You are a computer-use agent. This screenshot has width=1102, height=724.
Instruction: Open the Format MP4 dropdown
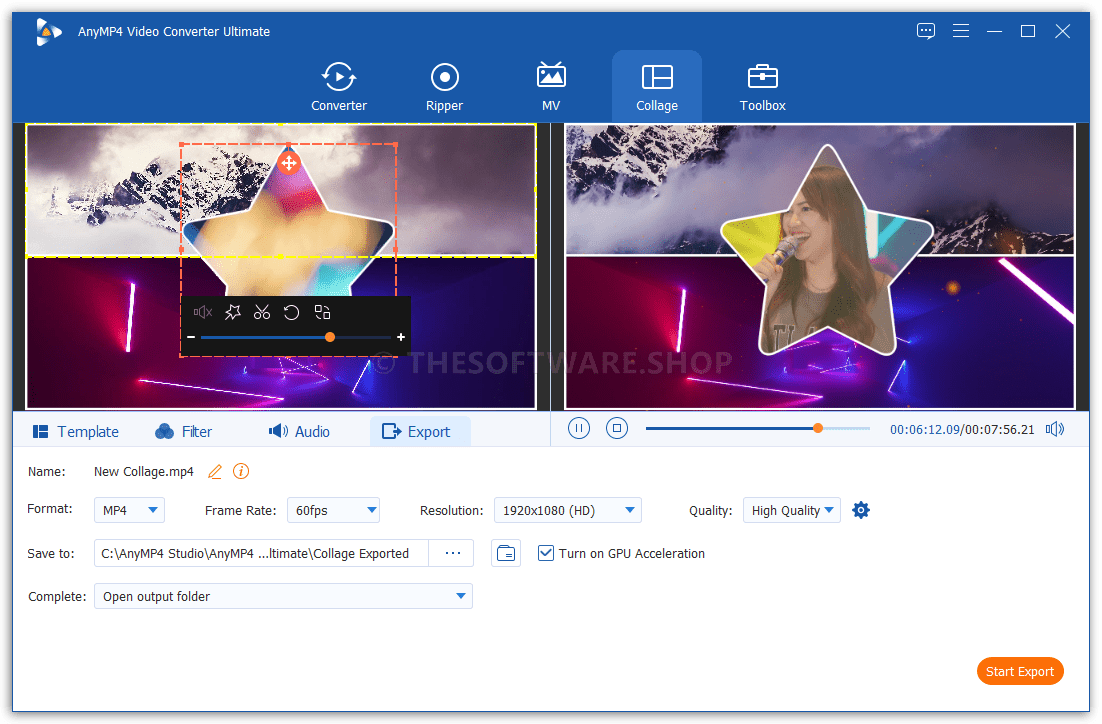(129, 510)
